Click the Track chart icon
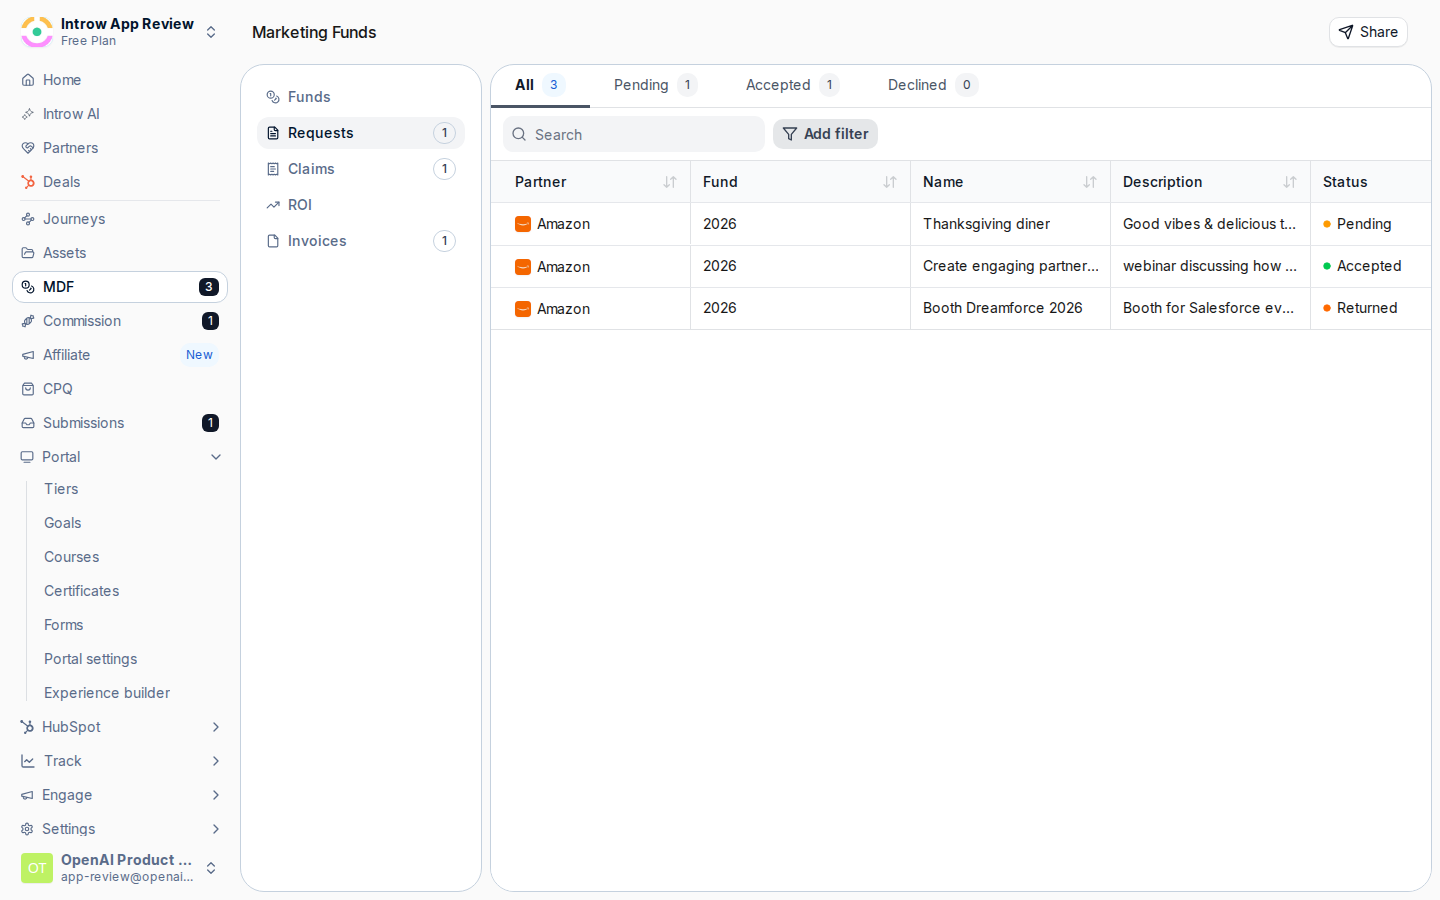Screen dimensions: 1440x900 point(28,761)
